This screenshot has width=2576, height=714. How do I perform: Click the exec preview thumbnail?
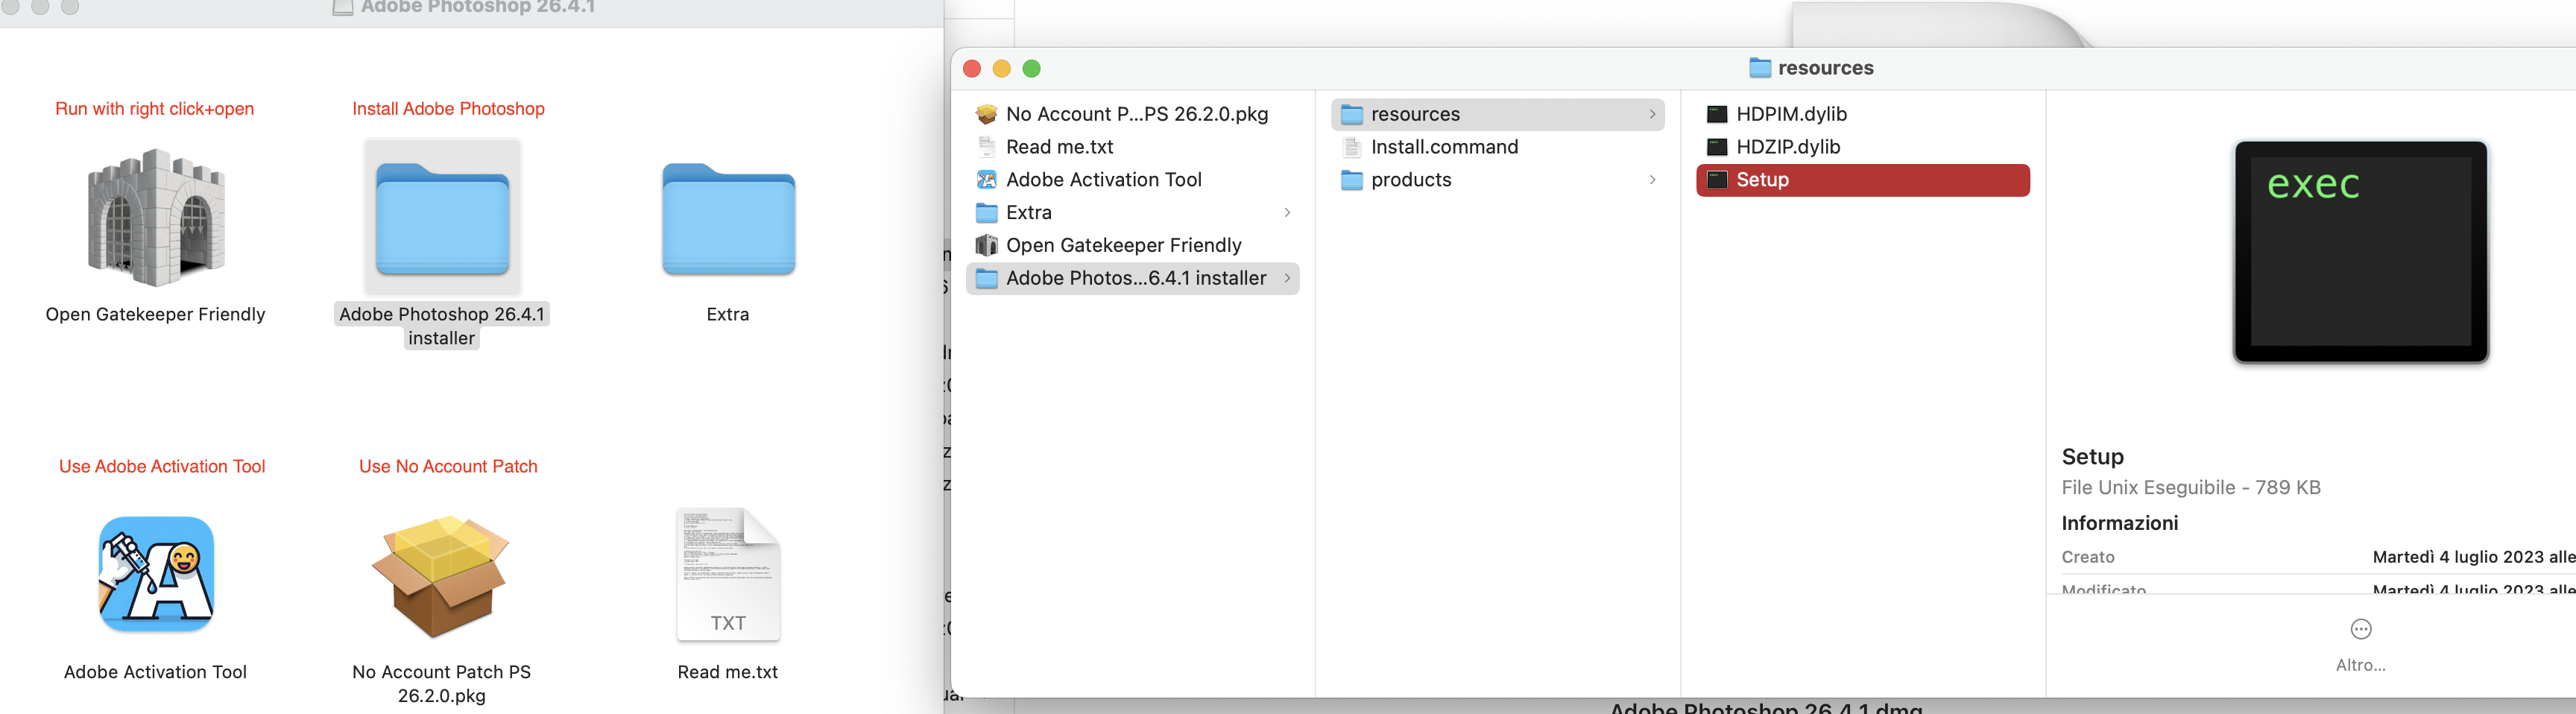(2360, 252)
